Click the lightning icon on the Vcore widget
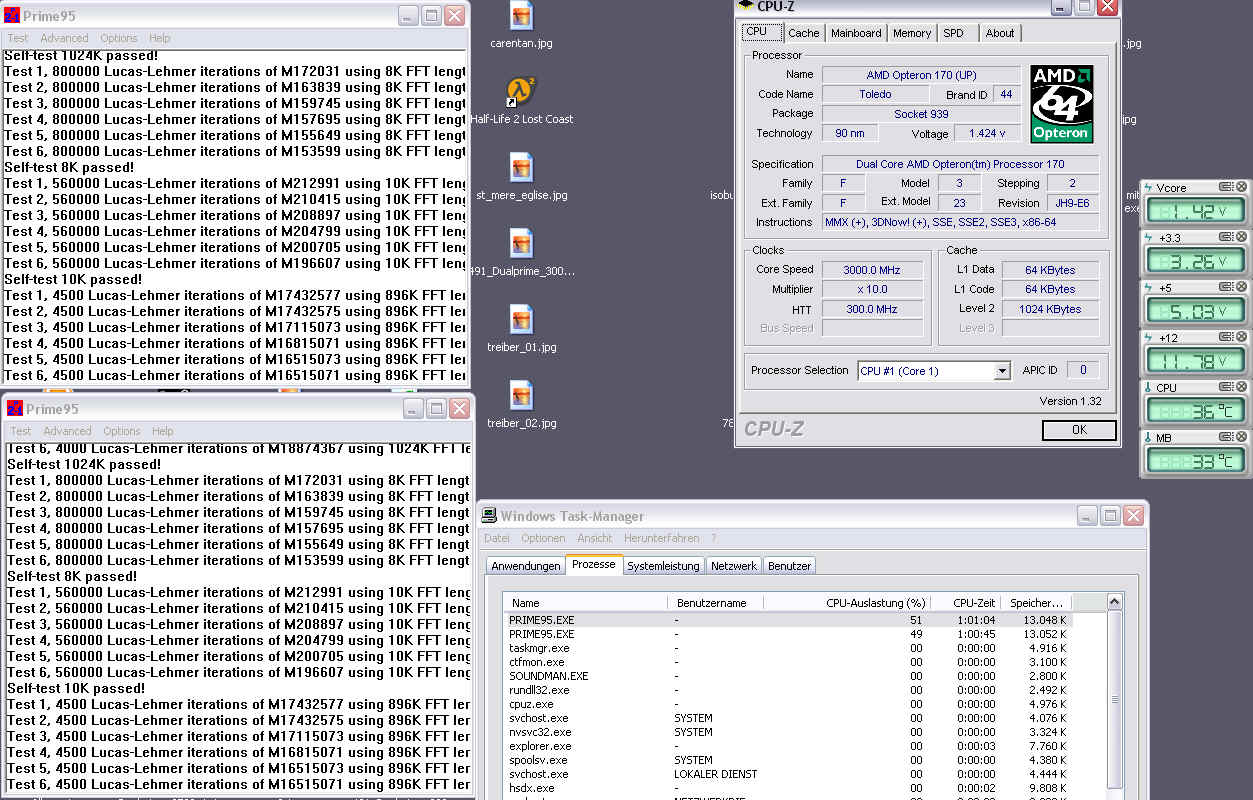Viewport: 1253px width, 800px height. (x=1148, y=187)
